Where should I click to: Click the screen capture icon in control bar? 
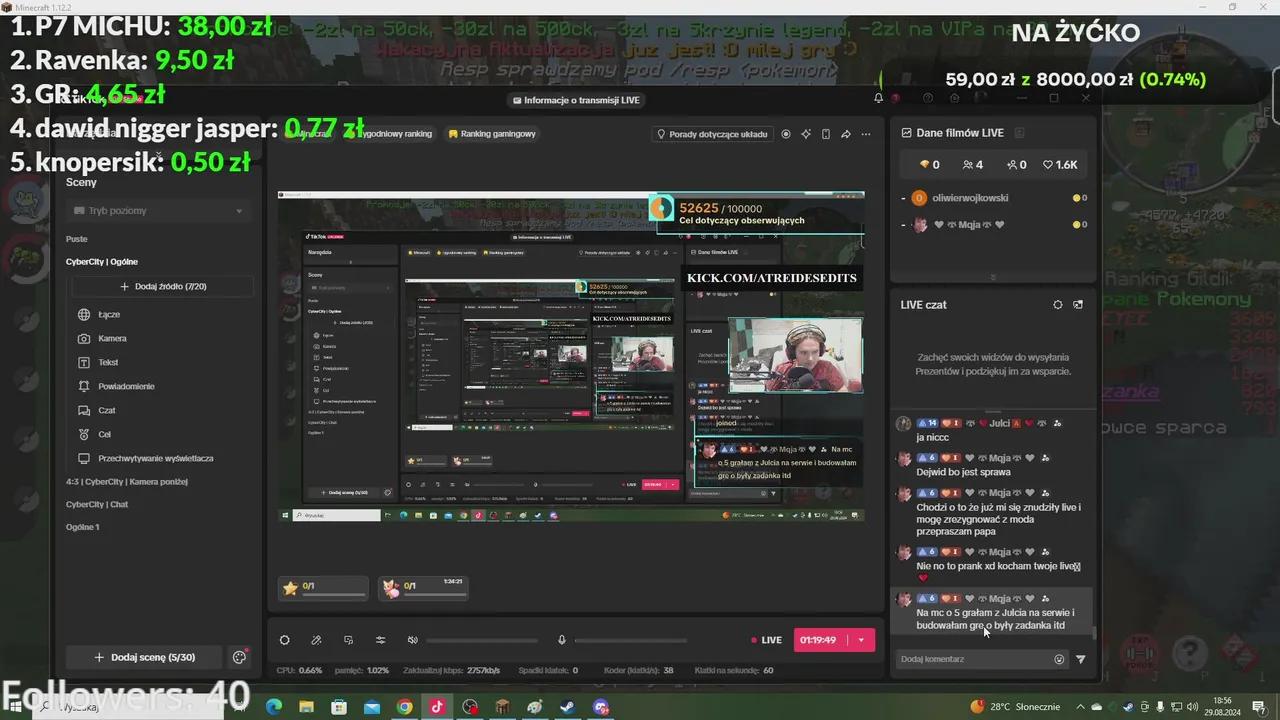point(349,640)
